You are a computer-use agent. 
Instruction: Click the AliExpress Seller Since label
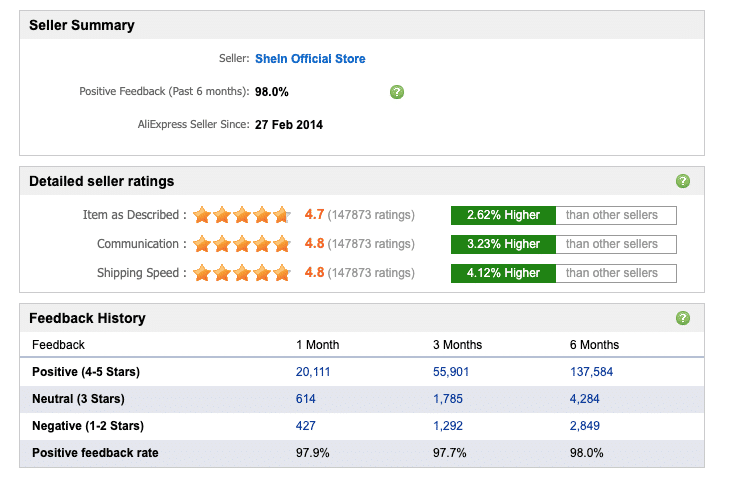[193, 124]
